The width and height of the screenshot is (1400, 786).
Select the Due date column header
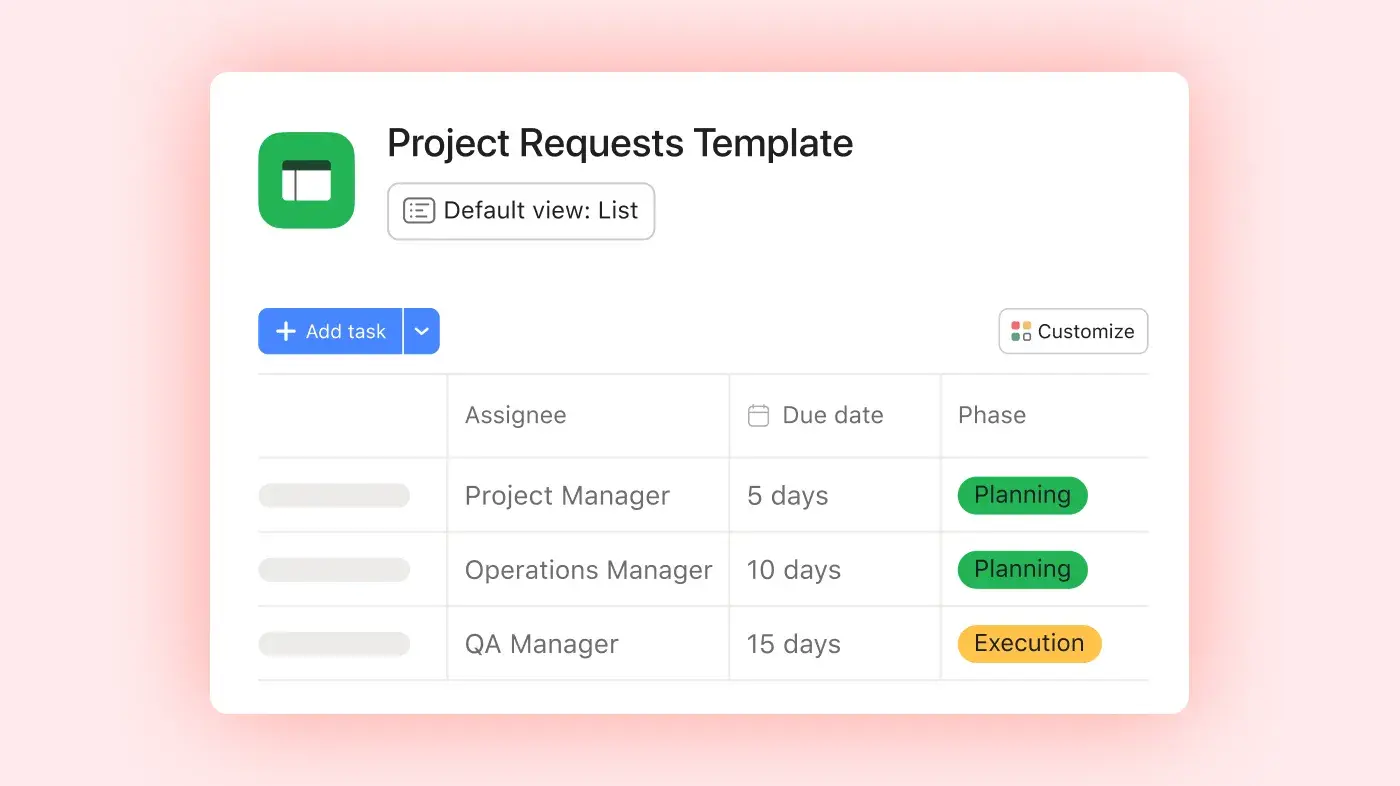pyautogui.click(x=832, y=415)
